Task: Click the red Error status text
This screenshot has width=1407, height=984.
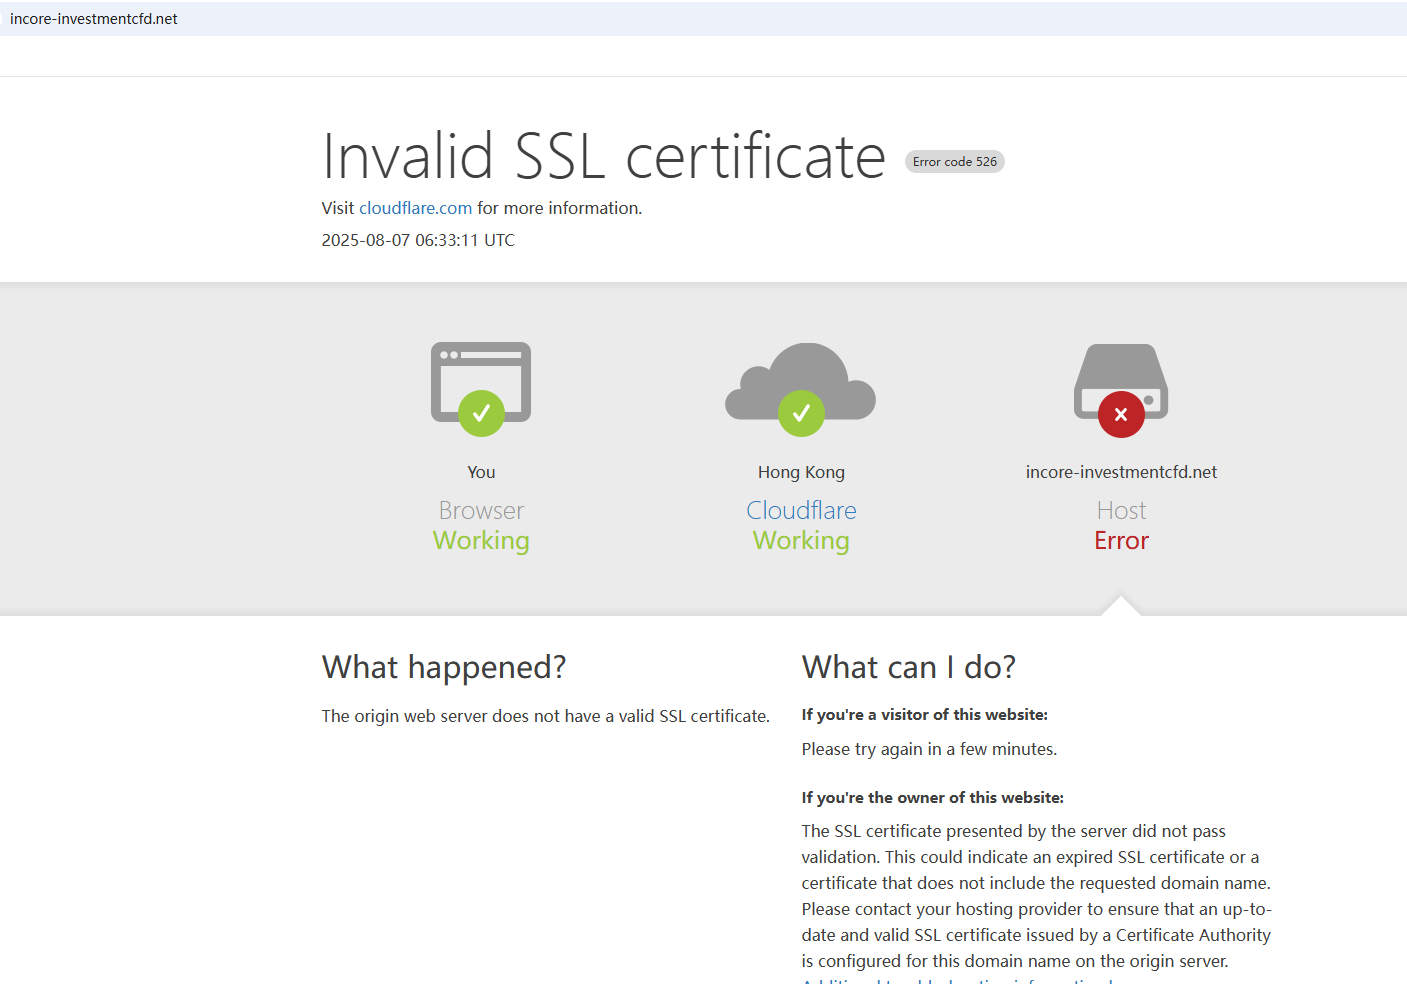Action: pyautogui.click(x=1121, y=541)
